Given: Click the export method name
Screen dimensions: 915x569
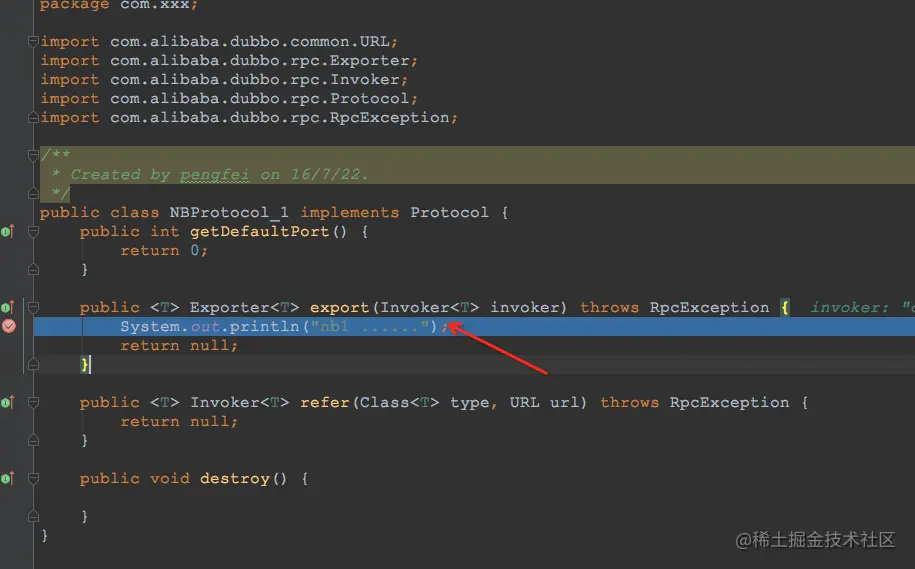Looking at the screenshot, I should click(340, 308).
